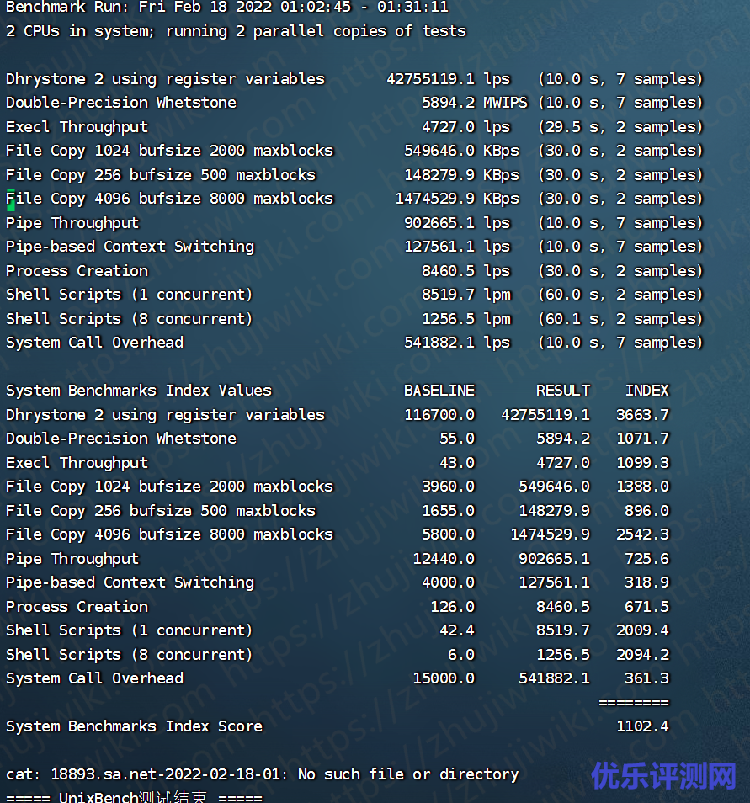750x803 pixels.
Task: Click the 'cat: No such file or directory' error line
Action: [x=262, y=774]
